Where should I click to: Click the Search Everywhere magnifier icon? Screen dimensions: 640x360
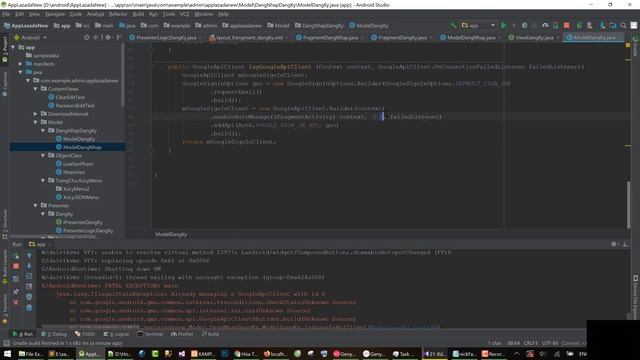pyautogui.click(x=623, y=25)
